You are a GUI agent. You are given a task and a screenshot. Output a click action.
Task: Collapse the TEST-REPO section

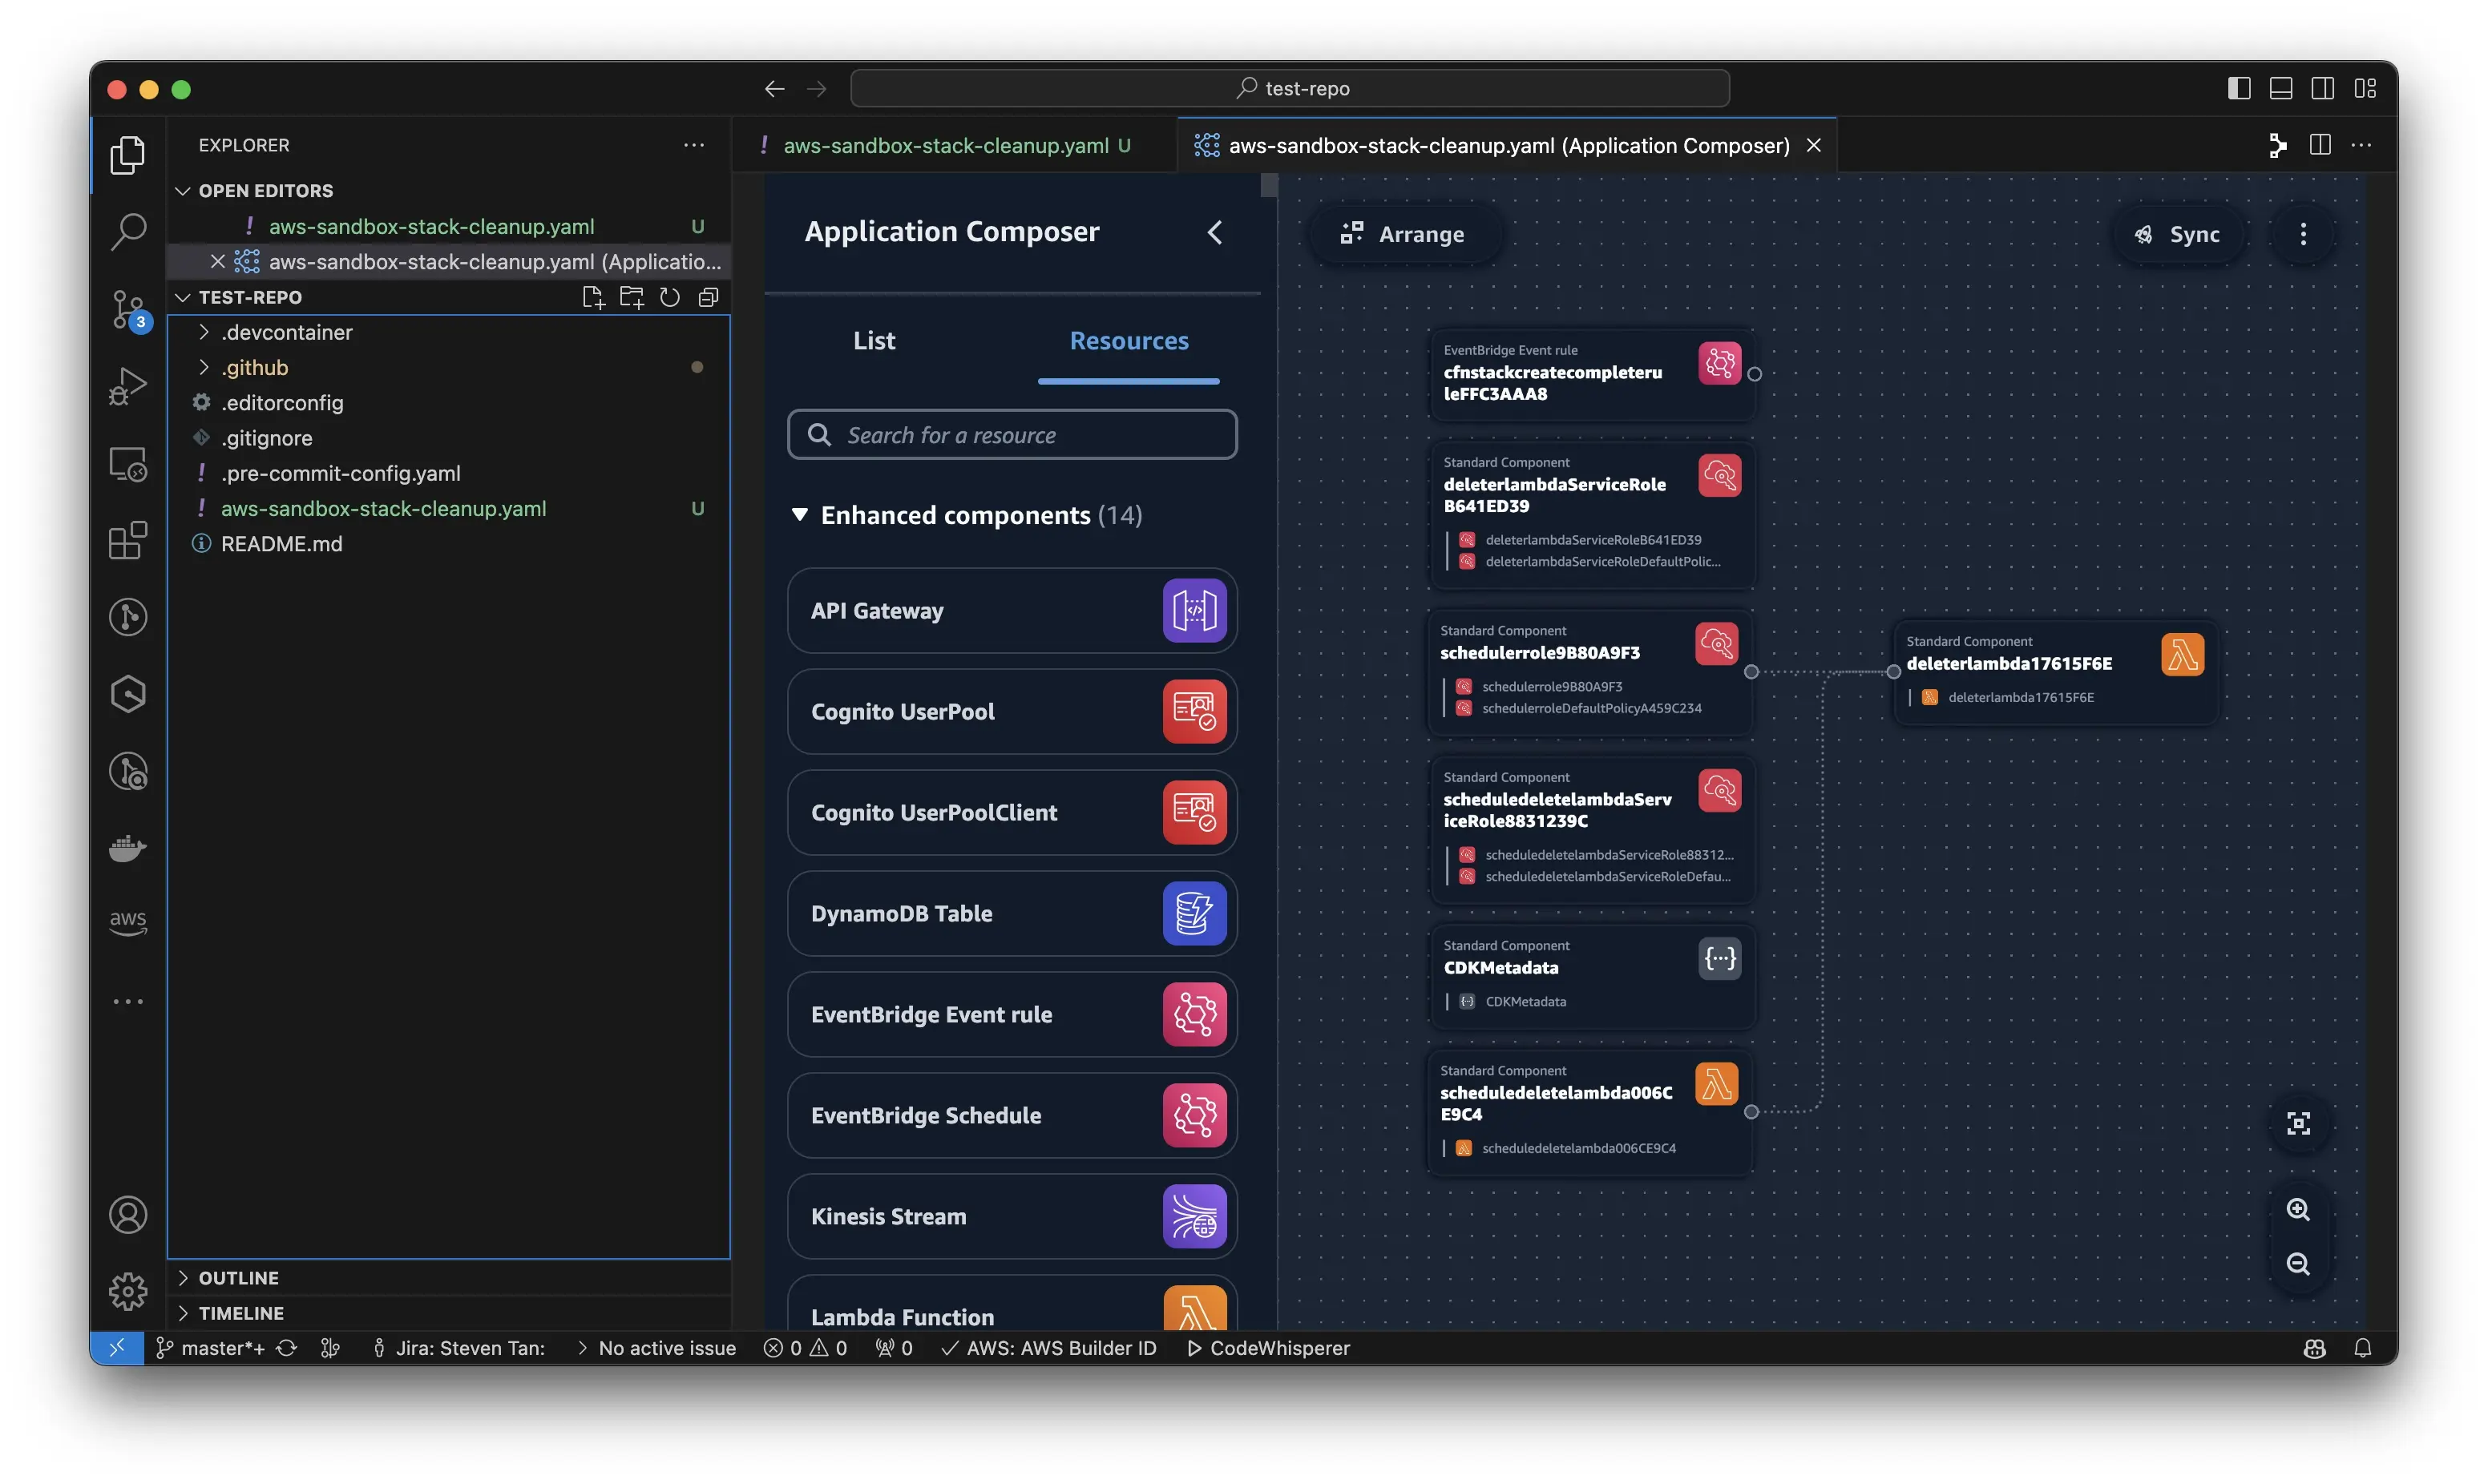coord(183,297)
